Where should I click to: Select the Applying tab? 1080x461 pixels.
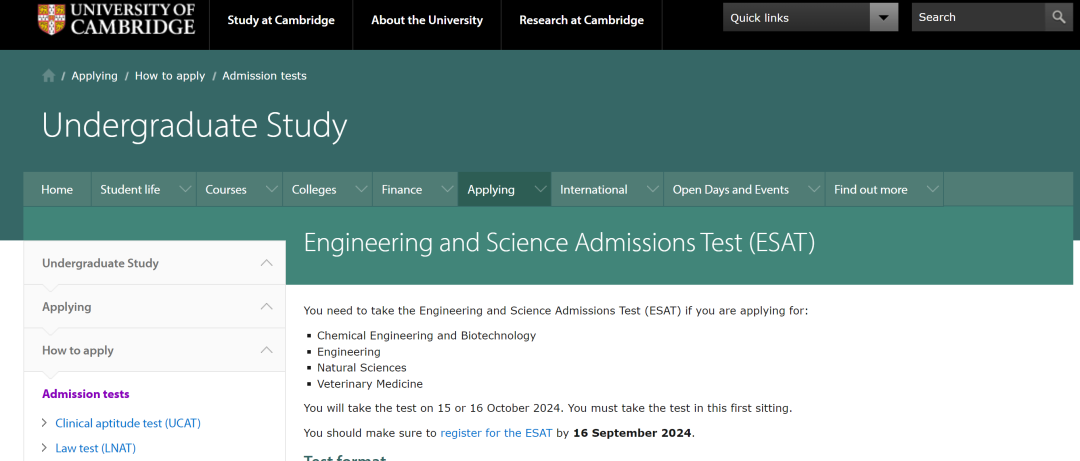(490, 189)
